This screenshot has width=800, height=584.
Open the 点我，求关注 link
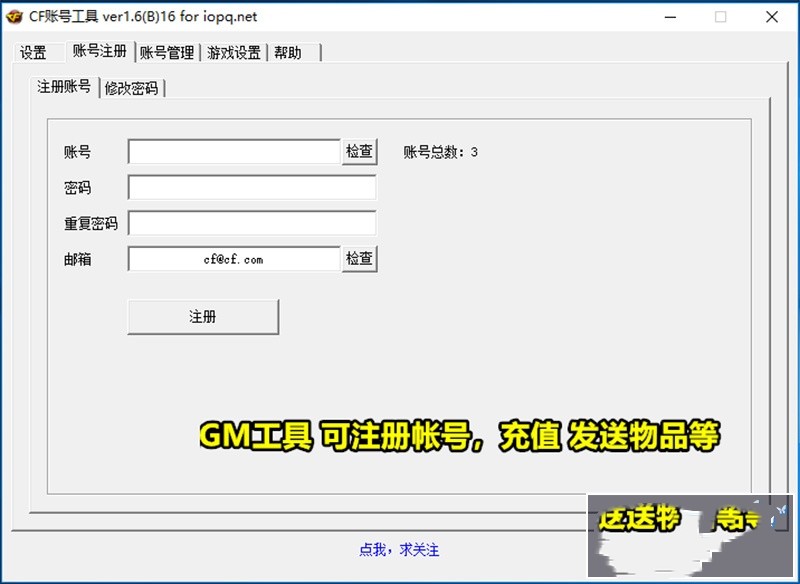[399, 549]
